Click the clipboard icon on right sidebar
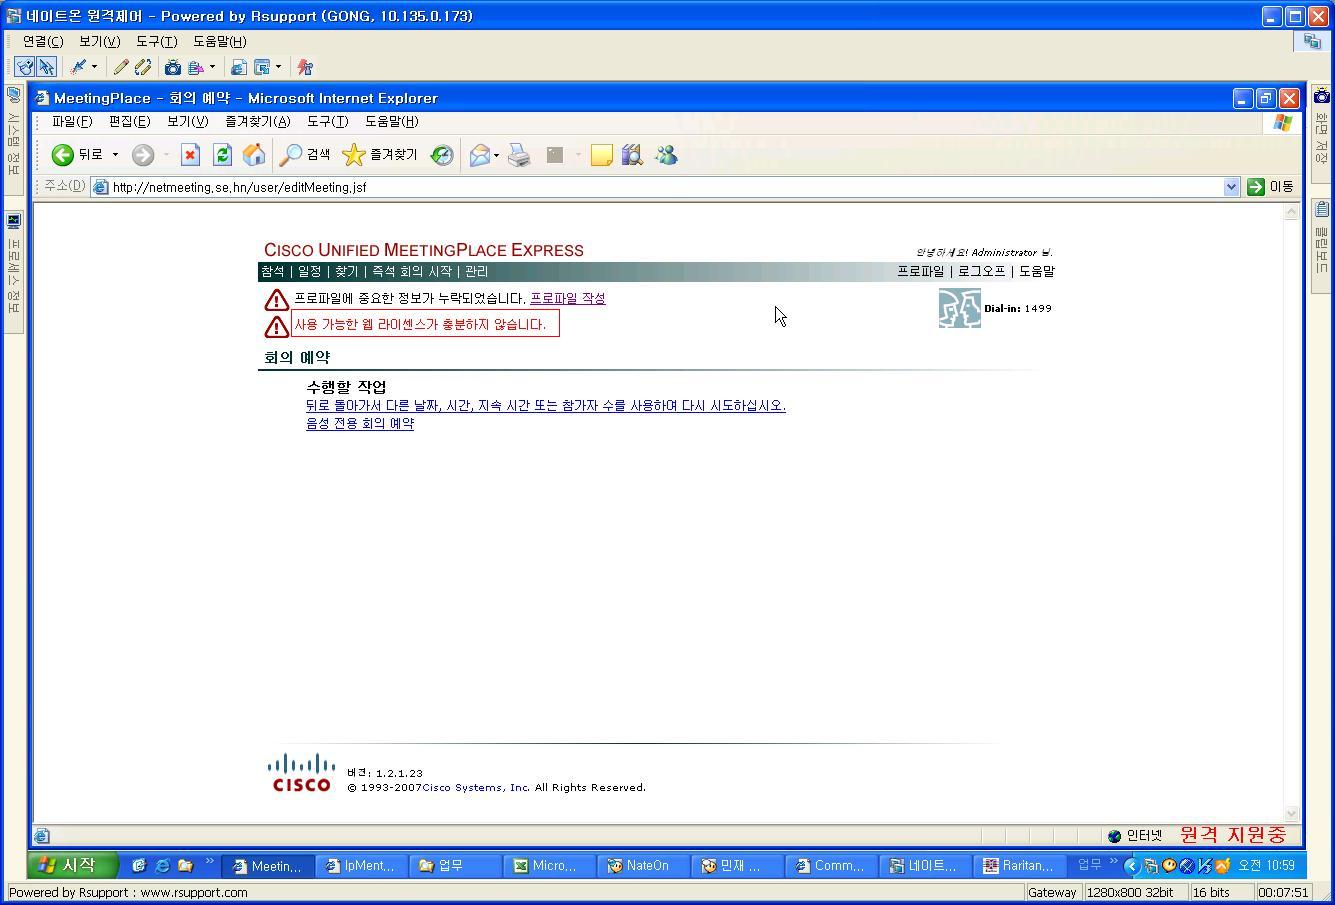Screen dimensions: 1335x905 pos(1322,209)
